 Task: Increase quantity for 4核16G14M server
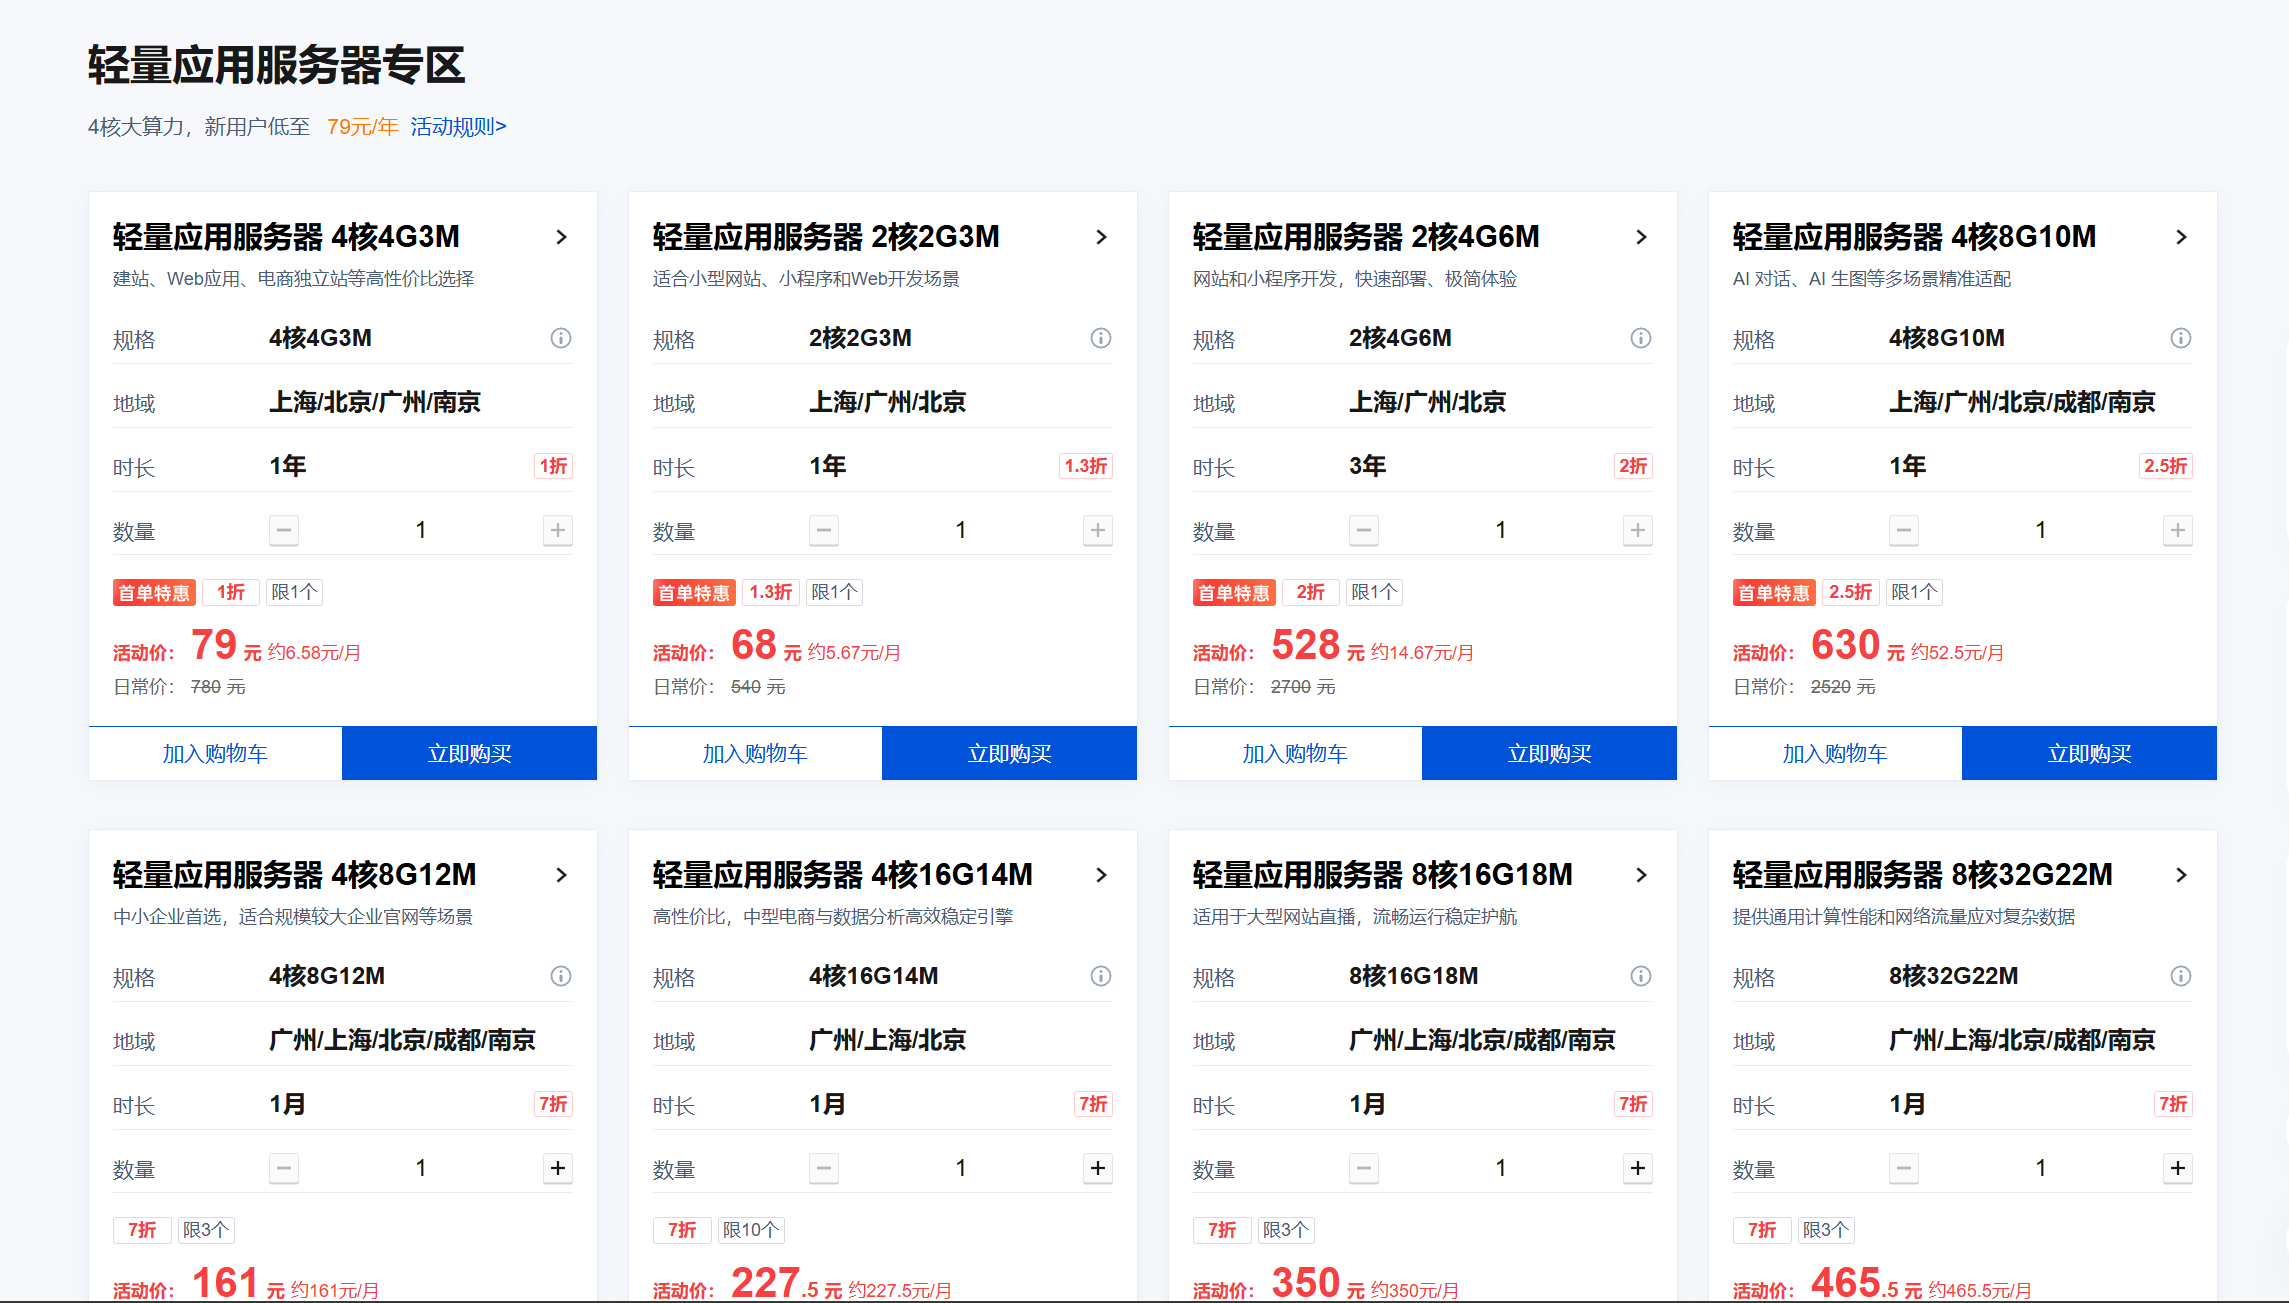click(x=1098, y=1168)
